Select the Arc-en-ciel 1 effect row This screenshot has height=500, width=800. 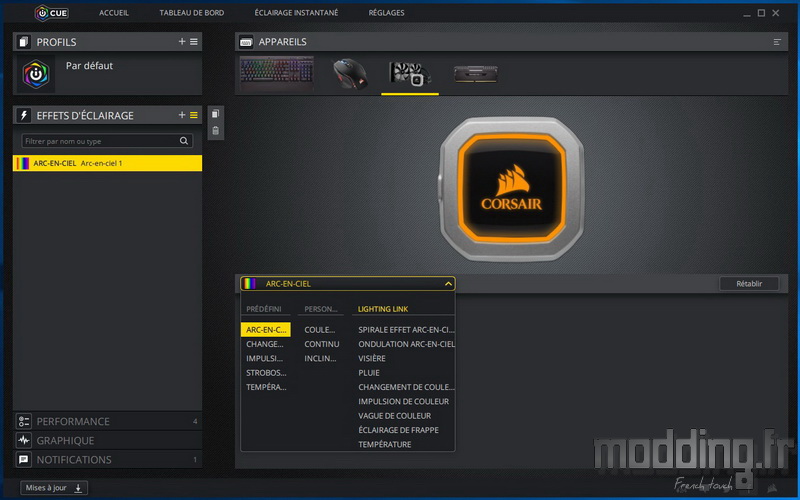coord(107,163)
